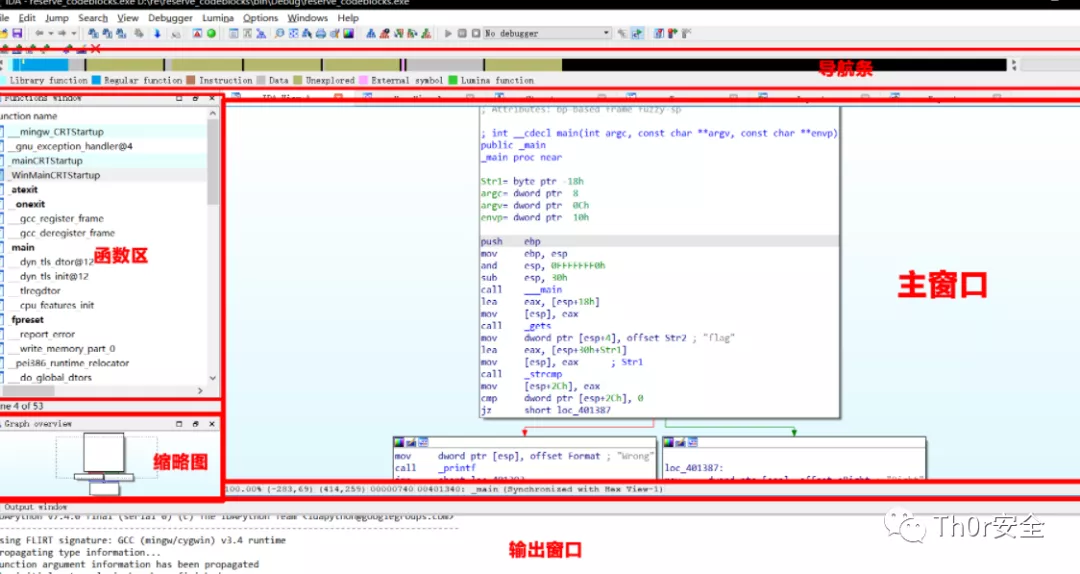Click the blue down arrow toolbar icon
This screenshot has height=574, width=1080.
157,33
